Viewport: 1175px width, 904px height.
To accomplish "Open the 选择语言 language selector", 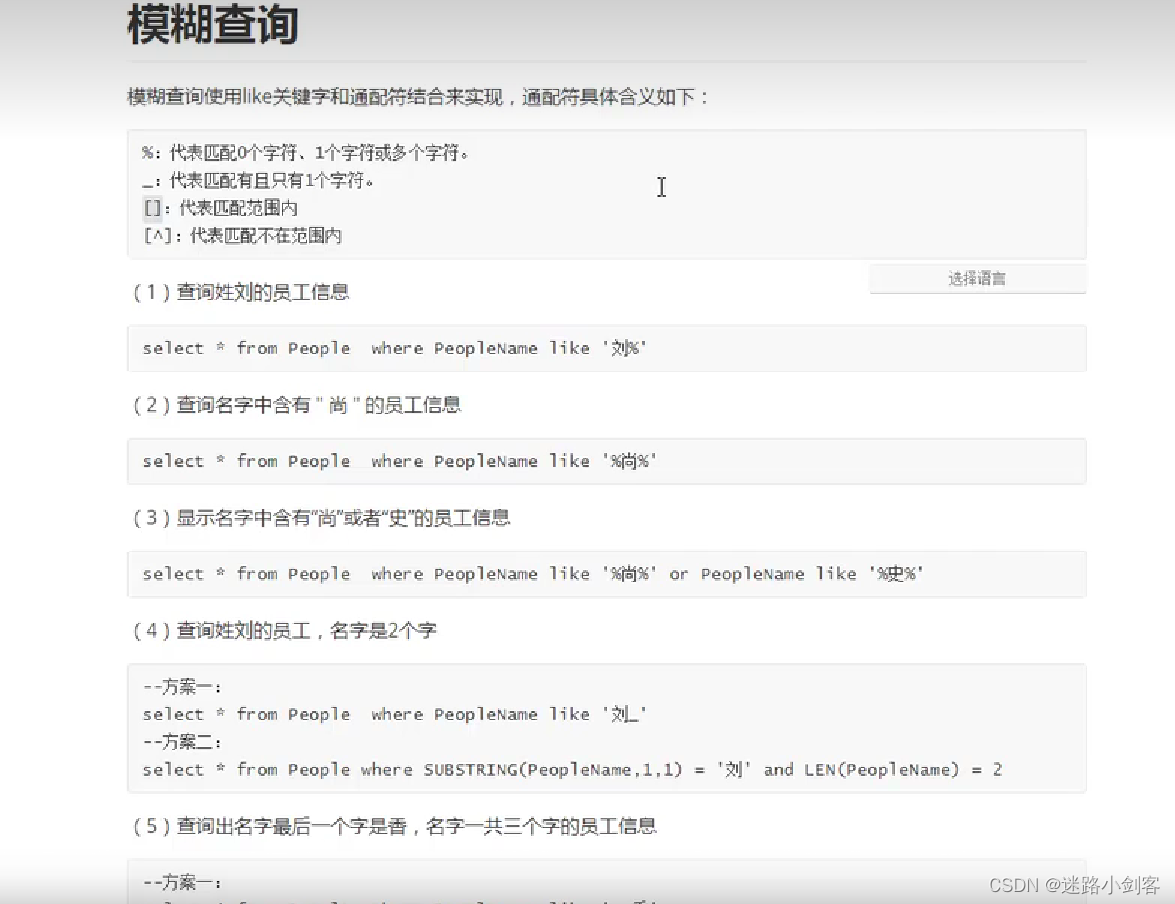I will click(x=975, y=278).
